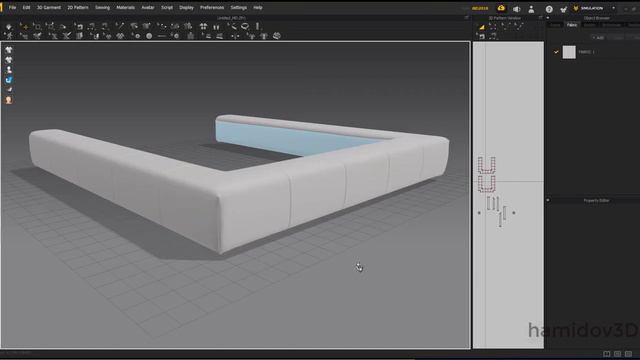Click the second garment display icon in 3D viewport
This screenshot has height=360, width=640.
point(9,60)
